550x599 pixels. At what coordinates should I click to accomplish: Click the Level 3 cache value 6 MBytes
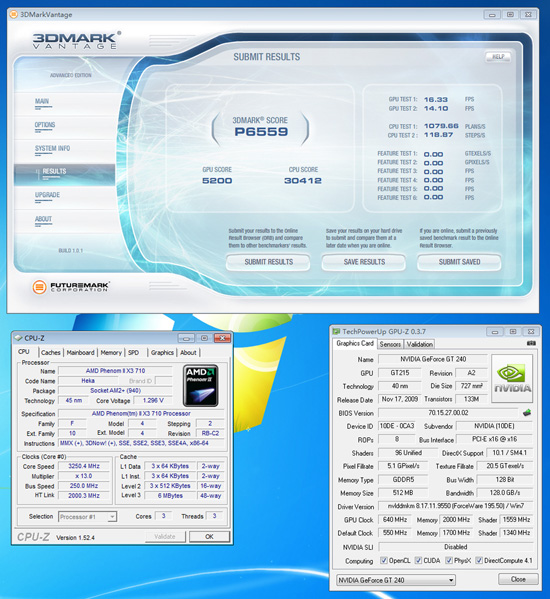point(170,495)
